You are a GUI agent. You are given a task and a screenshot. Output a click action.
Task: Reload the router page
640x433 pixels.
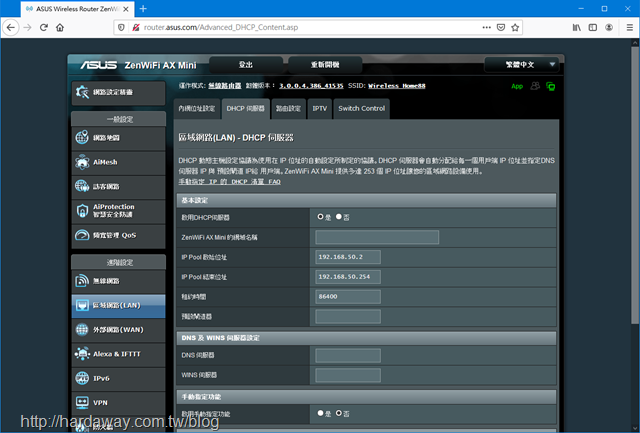click(44, 27)
